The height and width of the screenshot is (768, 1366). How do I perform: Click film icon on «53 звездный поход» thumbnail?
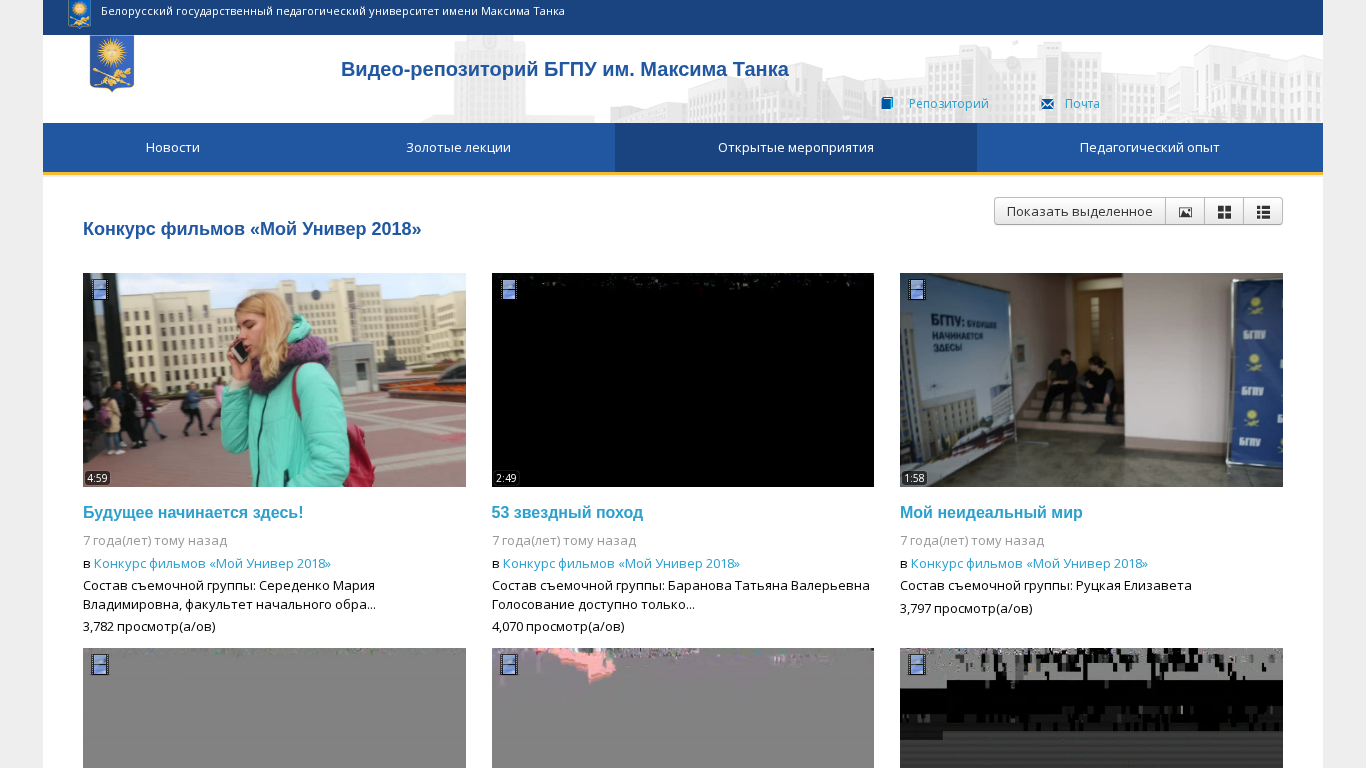click(509, 290)
